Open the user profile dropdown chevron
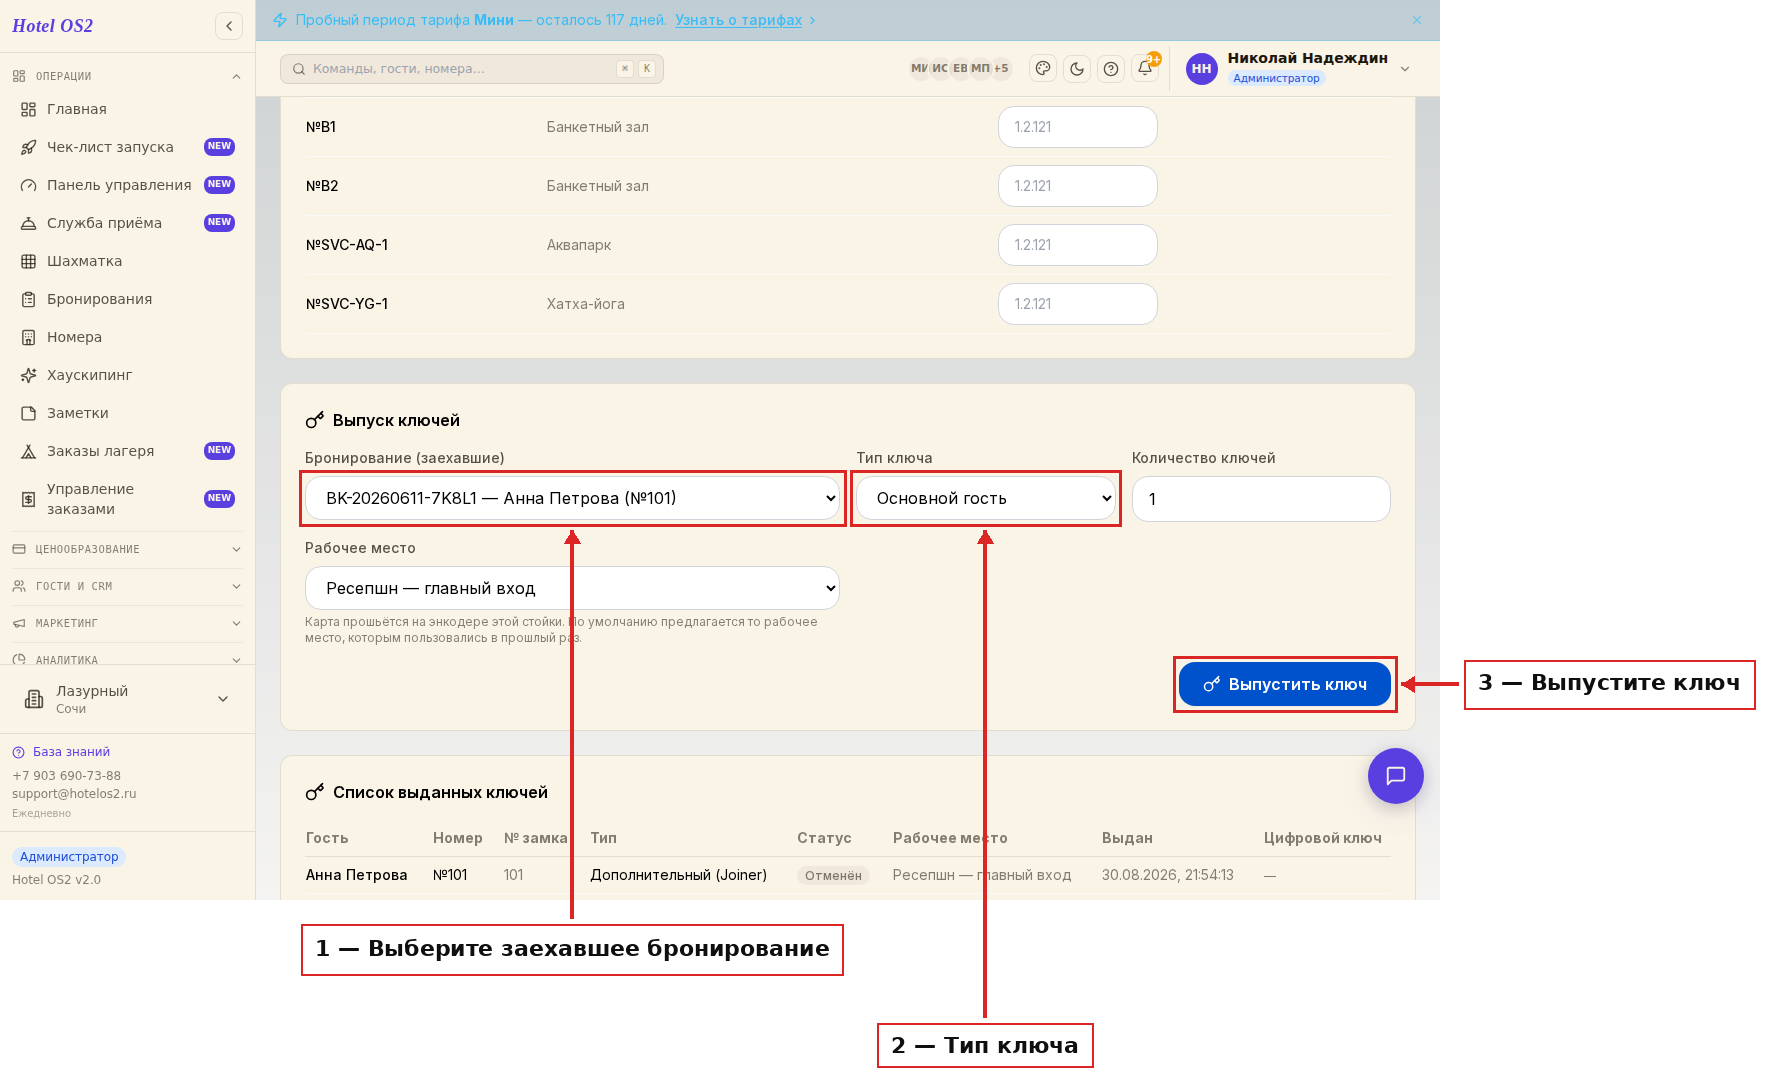Image resolution: width=1779 pixels, height=1091 pixels. point(1405,69)
